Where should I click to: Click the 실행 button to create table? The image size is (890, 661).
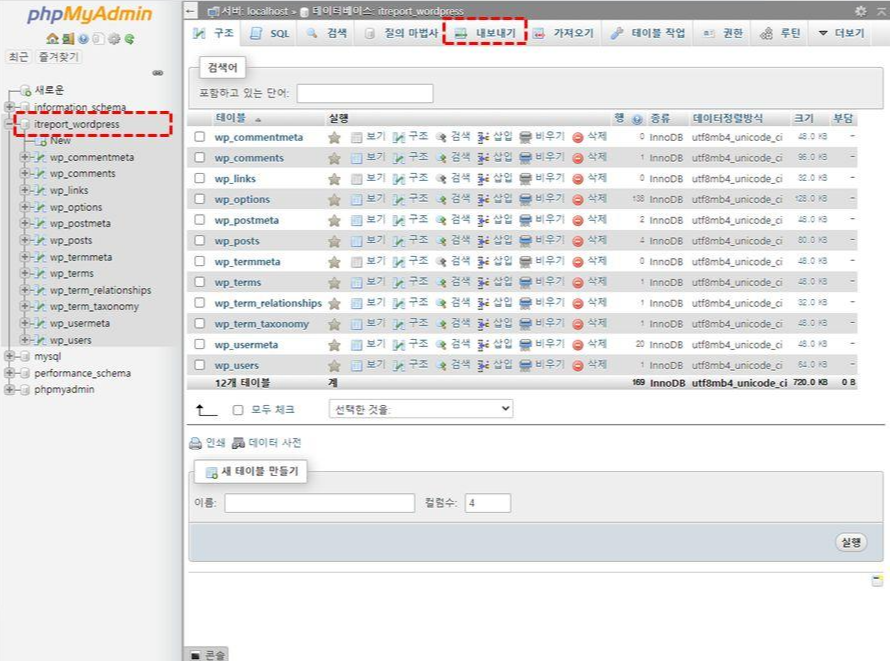851,542
